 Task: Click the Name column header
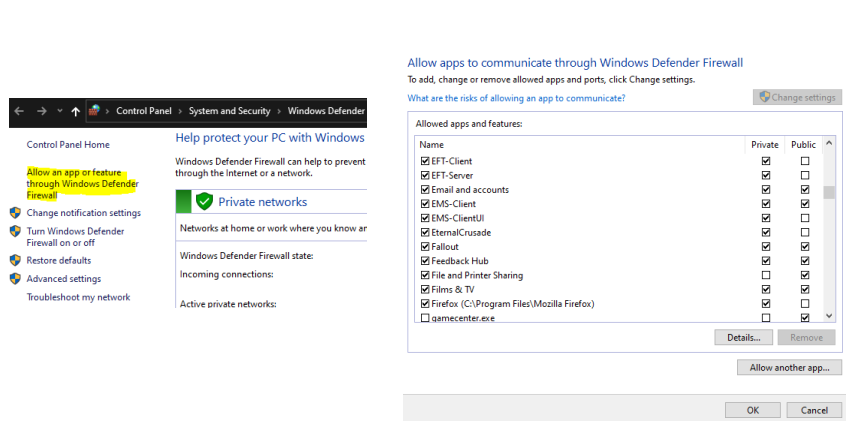431,144
